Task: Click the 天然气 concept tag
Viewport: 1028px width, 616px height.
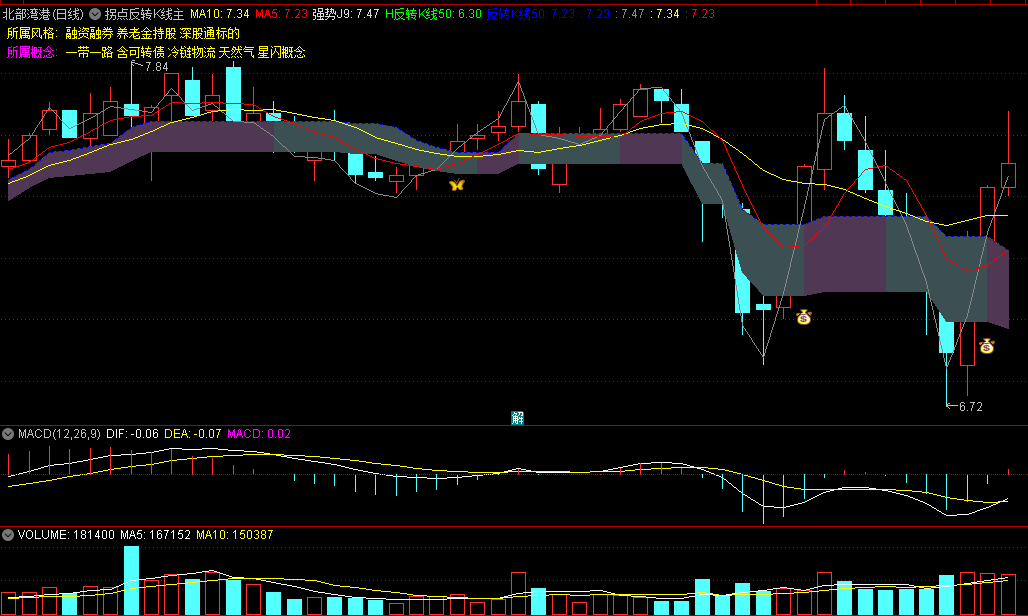Action: [x=236, y=52]
